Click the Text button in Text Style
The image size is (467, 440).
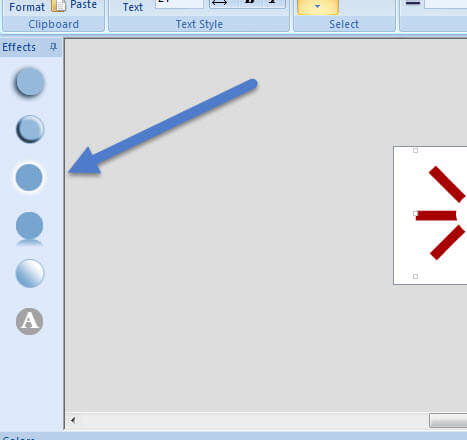[133, 7]
